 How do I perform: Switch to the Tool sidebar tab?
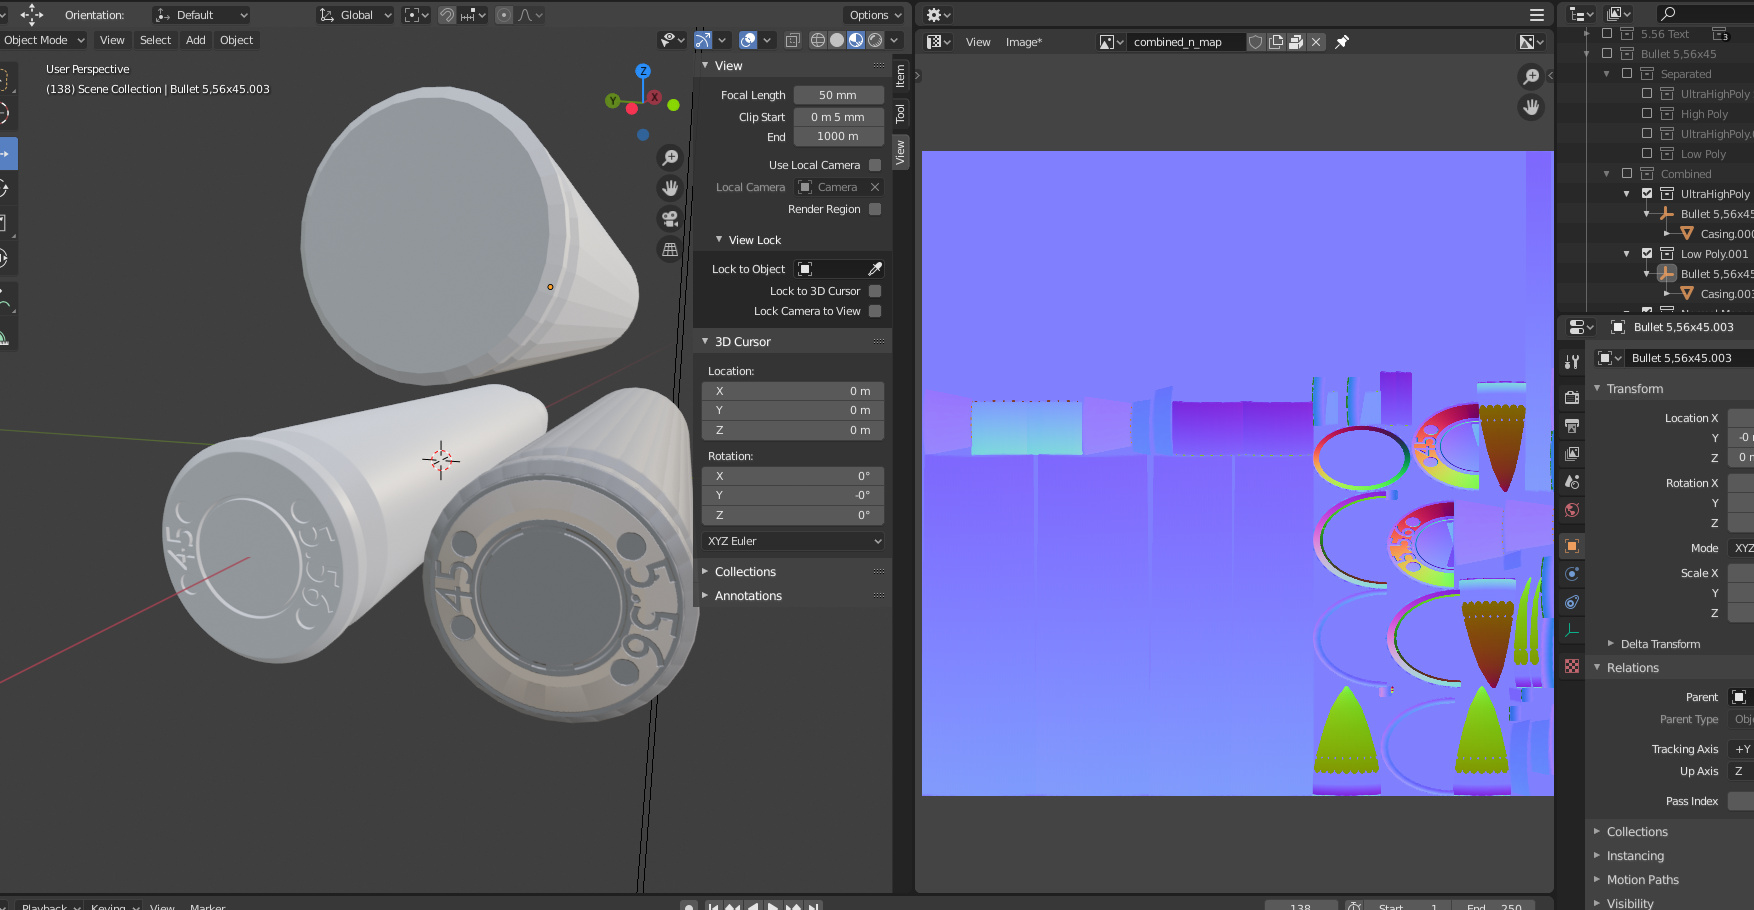pos(900,113)
